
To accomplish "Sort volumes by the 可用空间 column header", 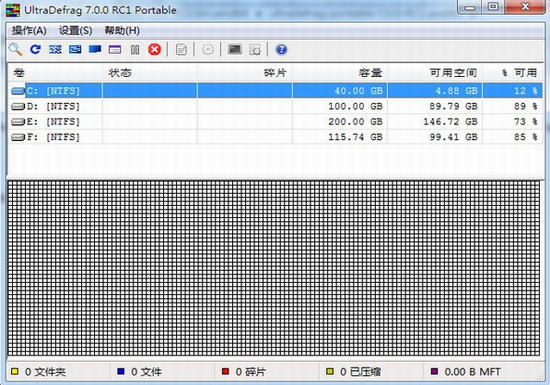I will [x=435, y=73].
